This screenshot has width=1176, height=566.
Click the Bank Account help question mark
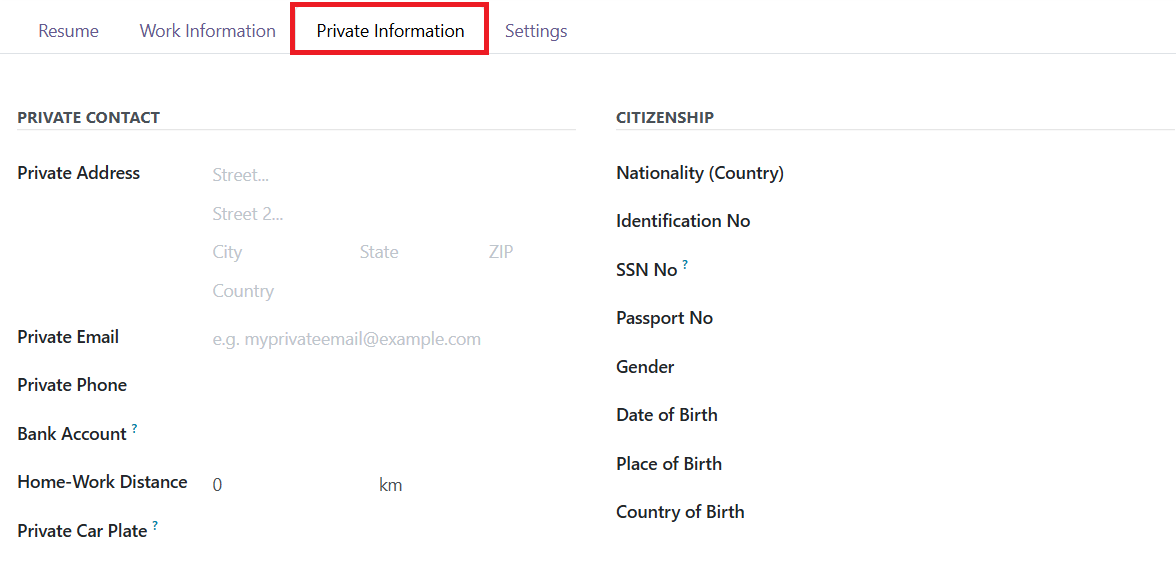134,428
